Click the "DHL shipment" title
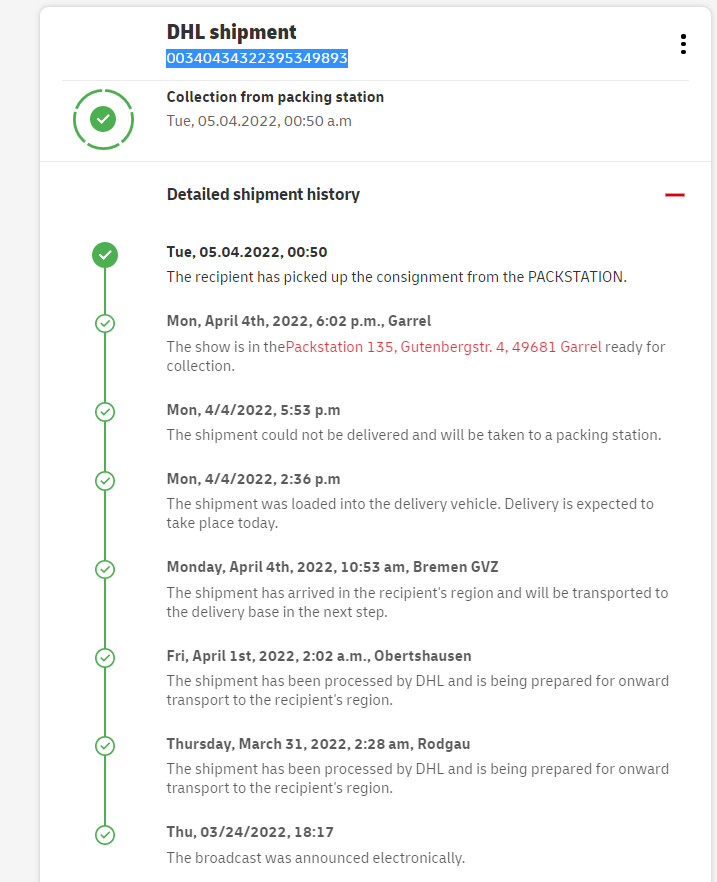This screenshot has height=882, width=717. [x=232, y=33]
